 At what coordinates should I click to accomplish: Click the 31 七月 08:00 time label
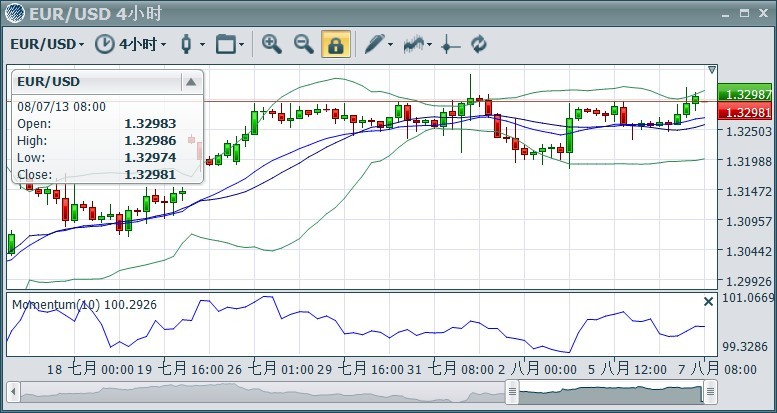point(453,369)
